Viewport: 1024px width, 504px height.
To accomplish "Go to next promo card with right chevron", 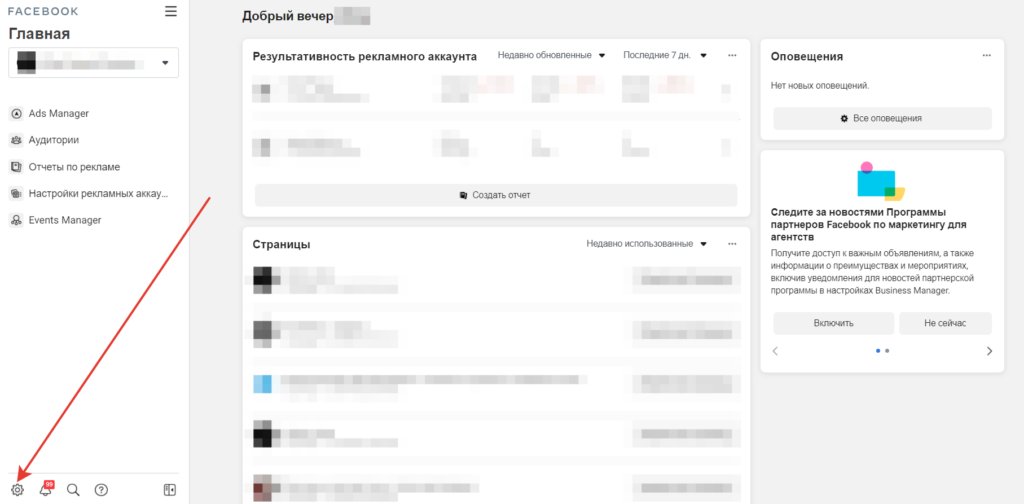I will point(989,351).
